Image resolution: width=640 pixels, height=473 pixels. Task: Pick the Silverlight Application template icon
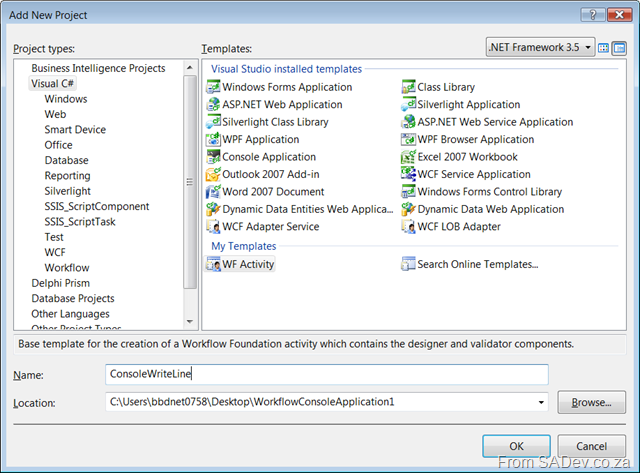click(408, 104)
